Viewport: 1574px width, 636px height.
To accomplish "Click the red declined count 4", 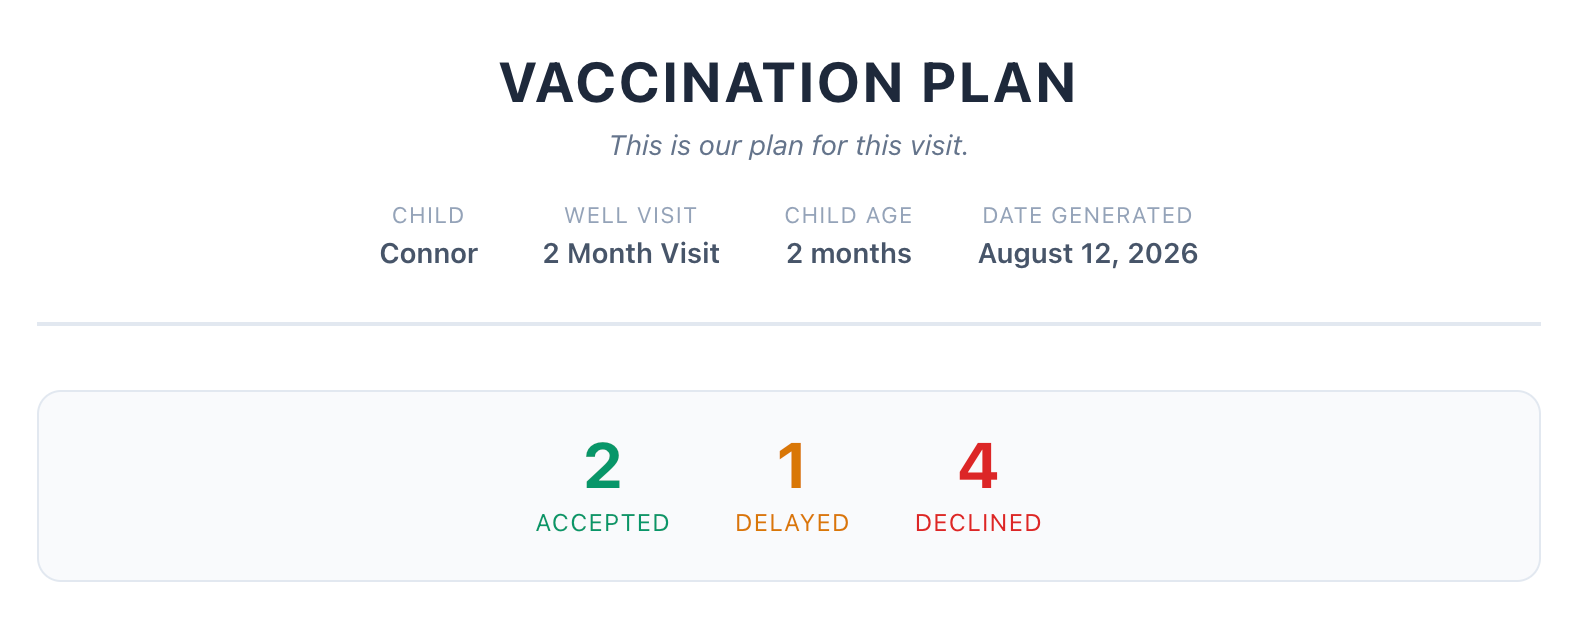I will (x=978, y=466).
